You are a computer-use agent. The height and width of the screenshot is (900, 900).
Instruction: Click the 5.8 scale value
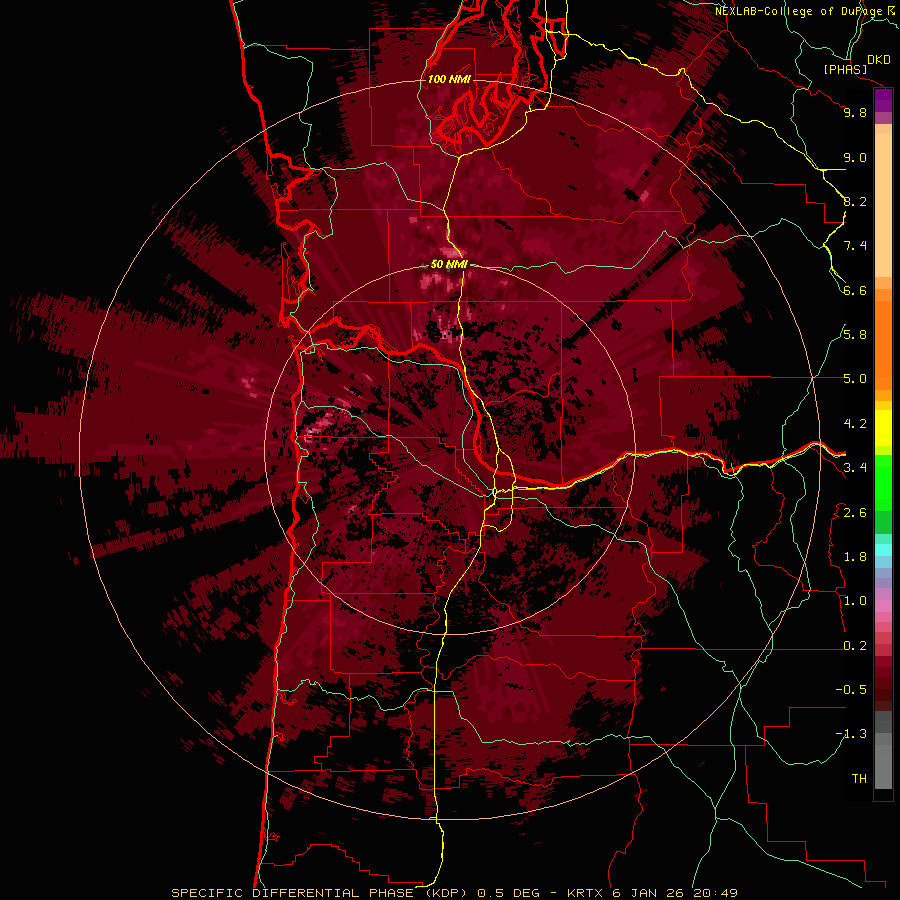click(x=855, y=335)
